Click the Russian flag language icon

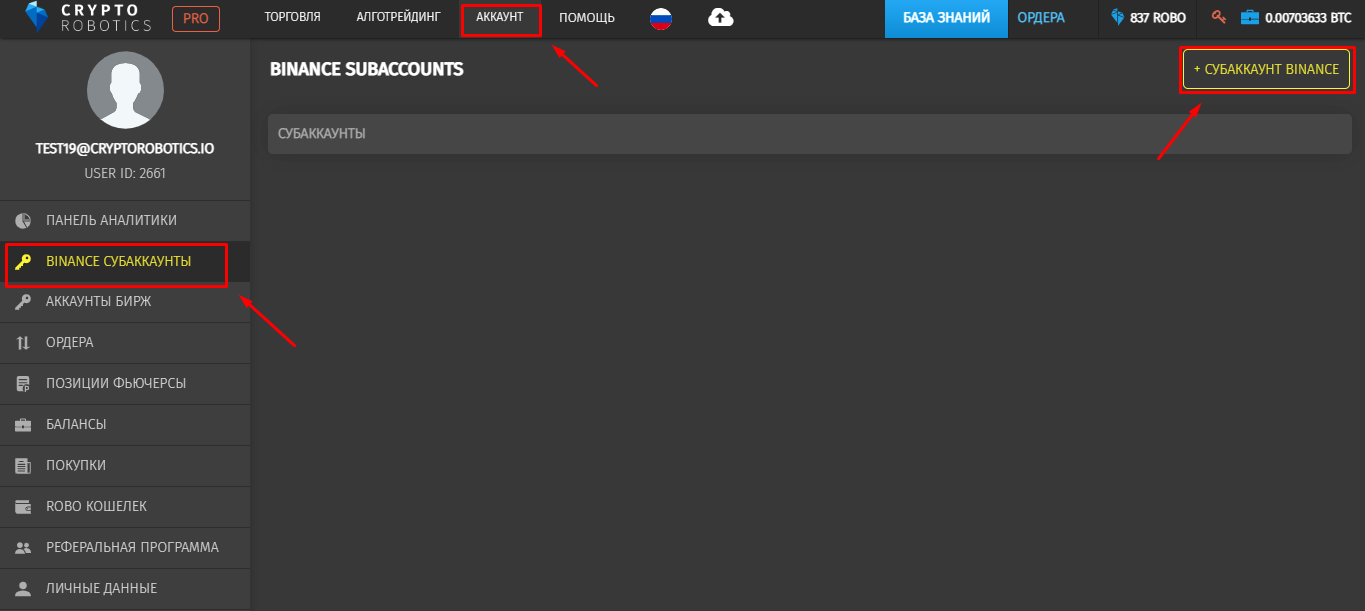click(661, 18)
